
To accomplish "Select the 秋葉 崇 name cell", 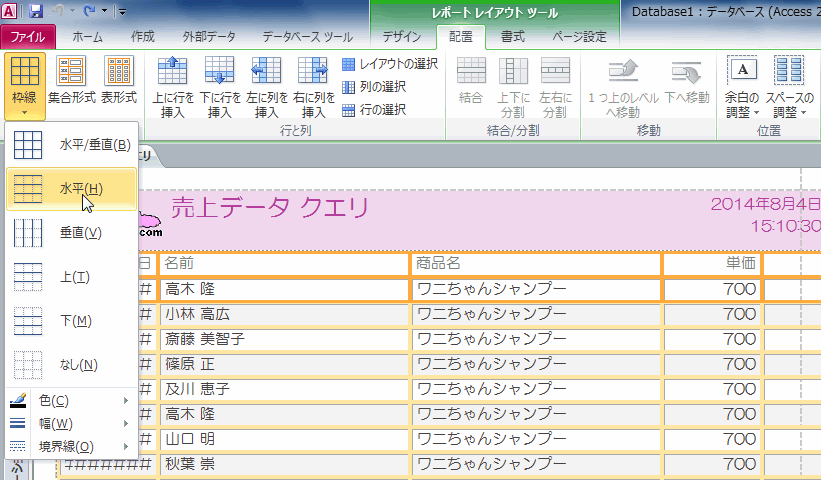I will [x=283, y=464].
